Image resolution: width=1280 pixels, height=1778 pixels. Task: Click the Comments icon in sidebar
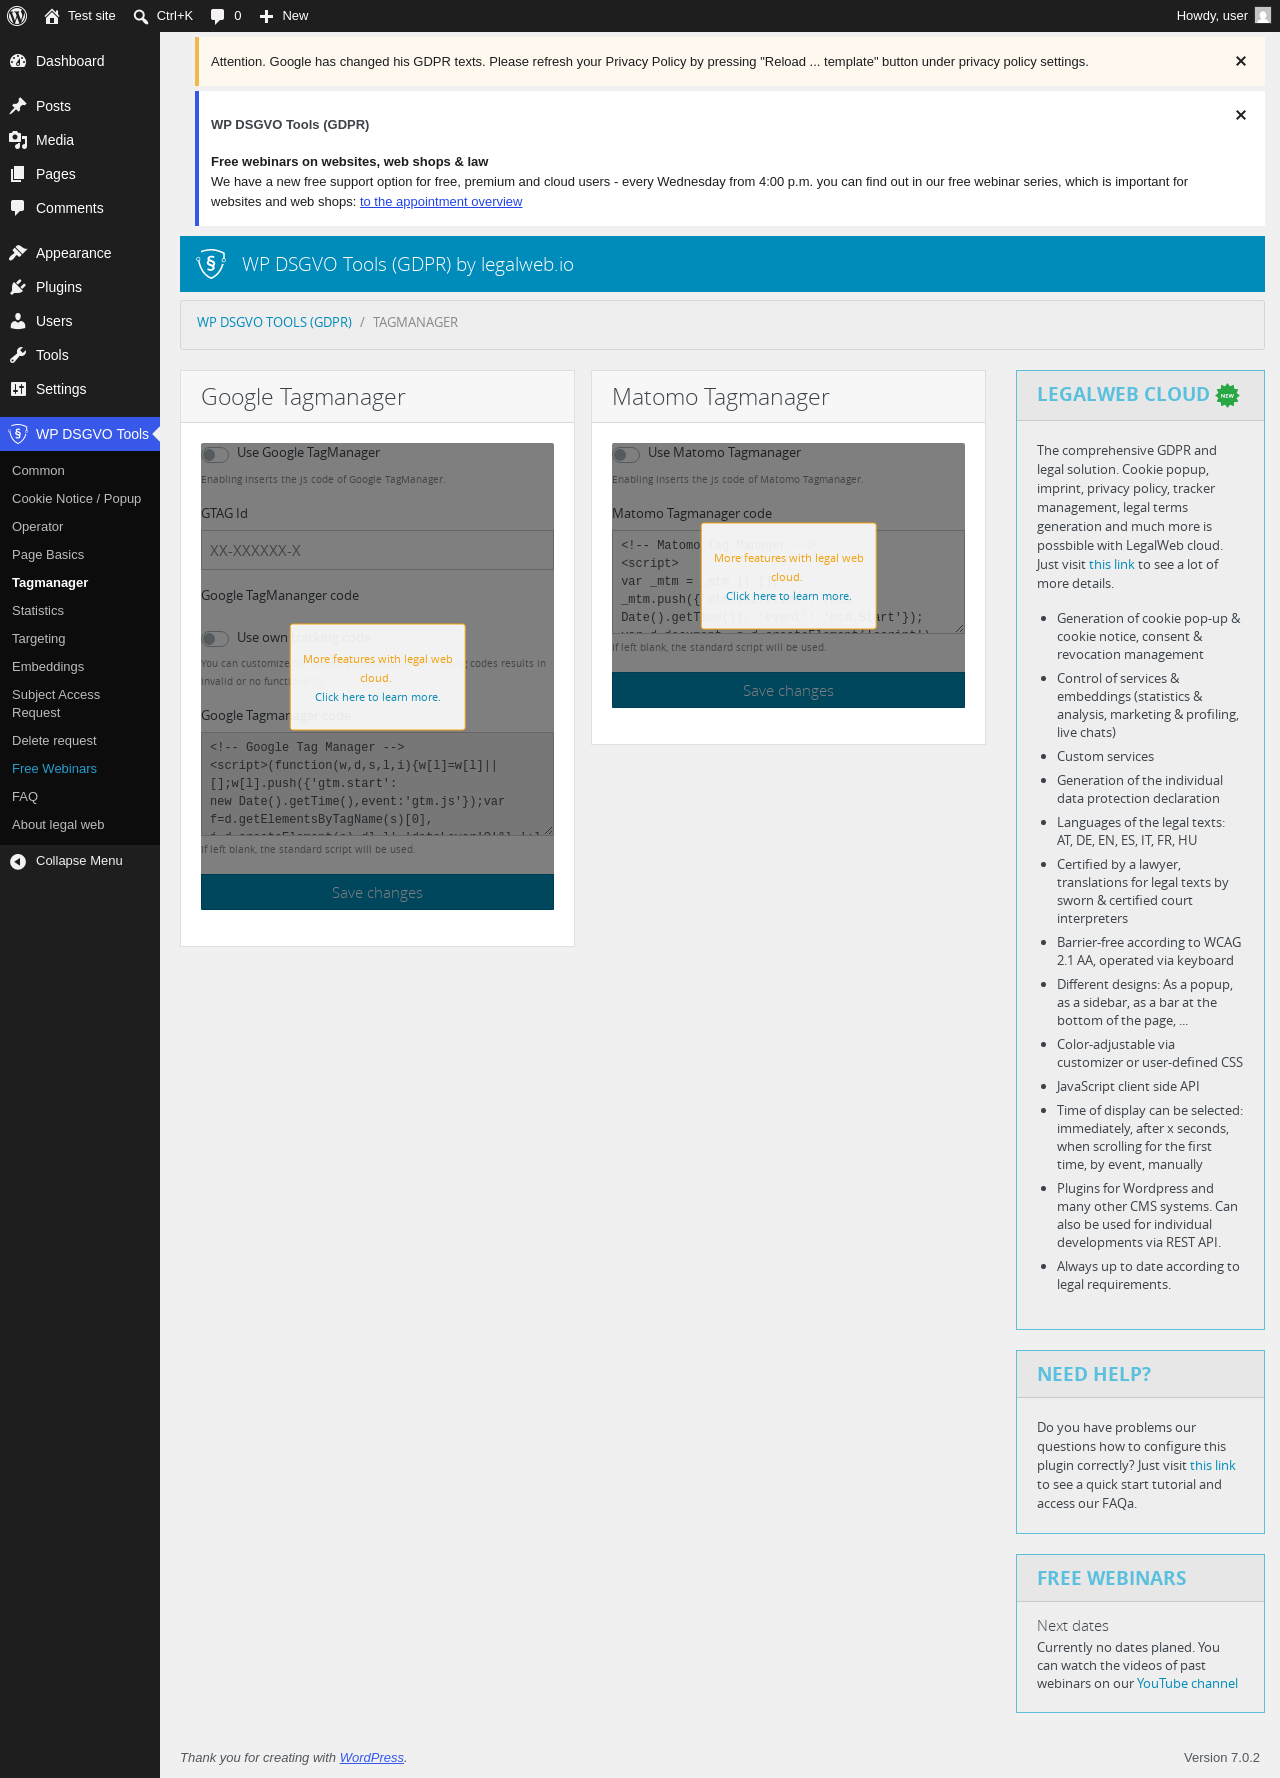[x=18, y=208]
